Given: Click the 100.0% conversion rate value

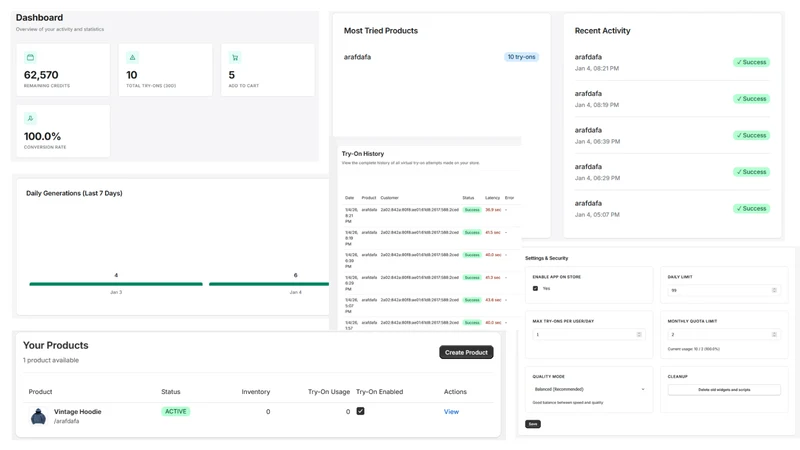Looking at the screenshot, I should point(42,136).
